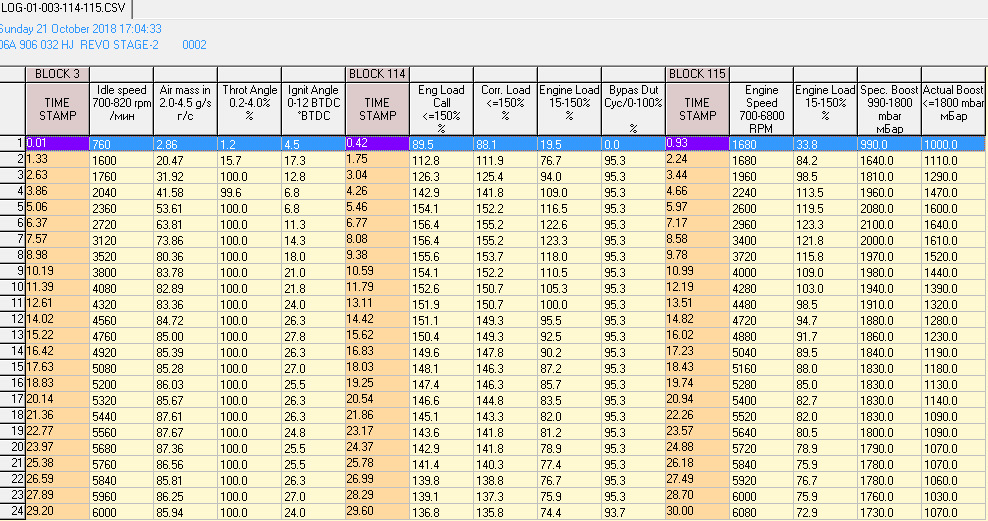988x521 pixels.
Task: Select the Corr. Load column header
Action: click(505, 108)
